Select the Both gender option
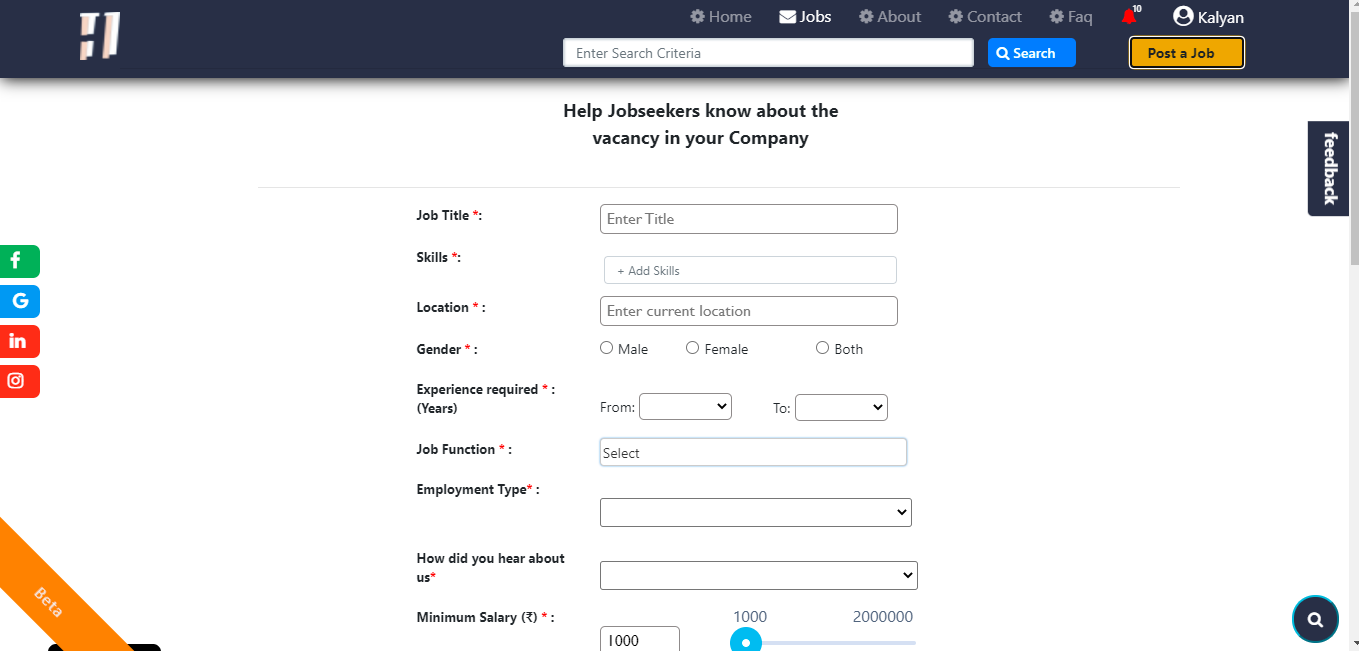 point(822,348)
